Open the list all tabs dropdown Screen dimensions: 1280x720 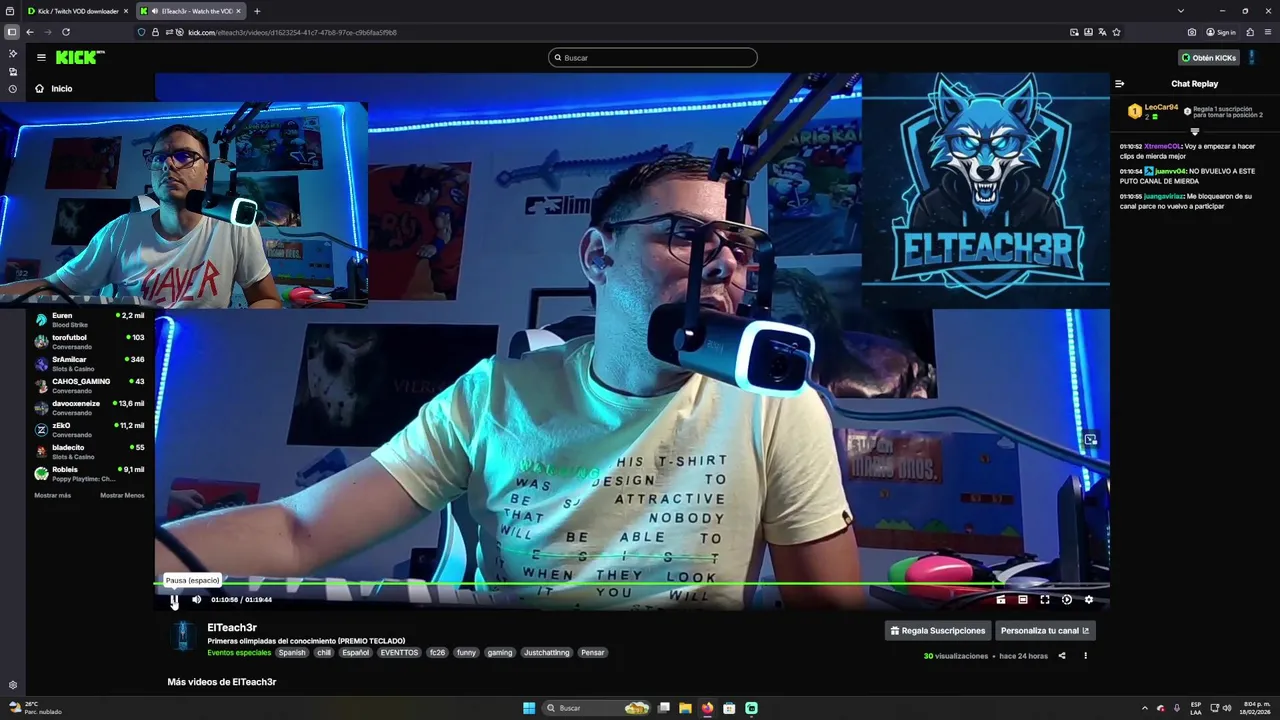(x=1181, y=11)
